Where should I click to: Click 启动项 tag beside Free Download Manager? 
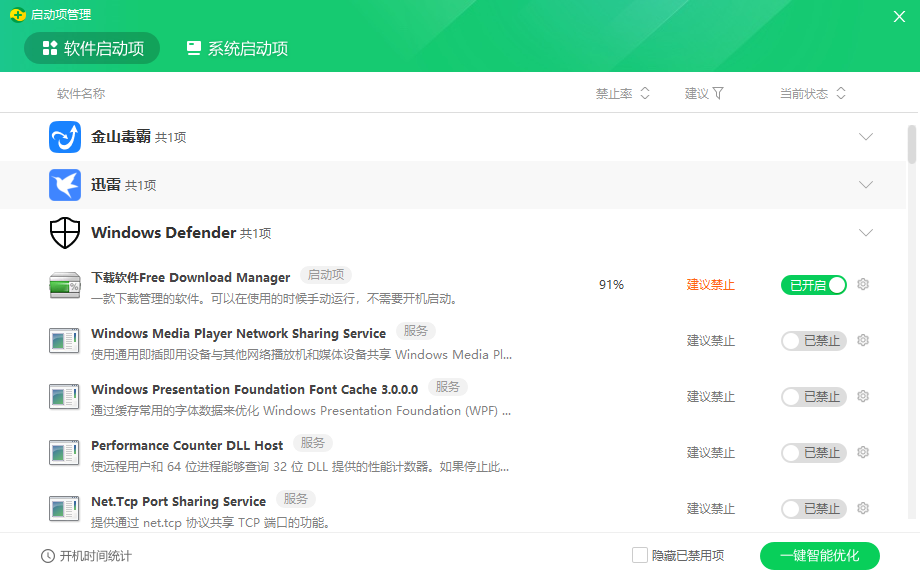(326, 274)
